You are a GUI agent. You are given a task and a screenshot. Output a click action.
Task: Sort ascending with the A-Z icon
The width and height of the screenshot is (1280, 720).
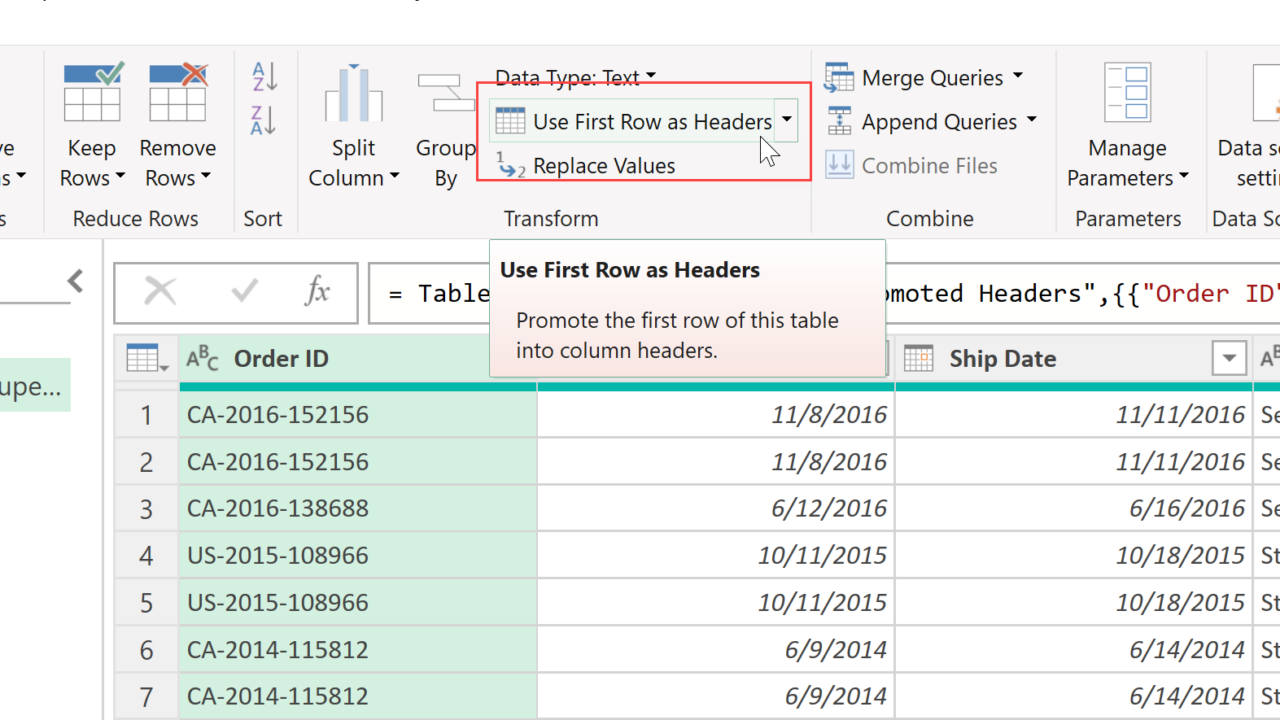point(264,76)
